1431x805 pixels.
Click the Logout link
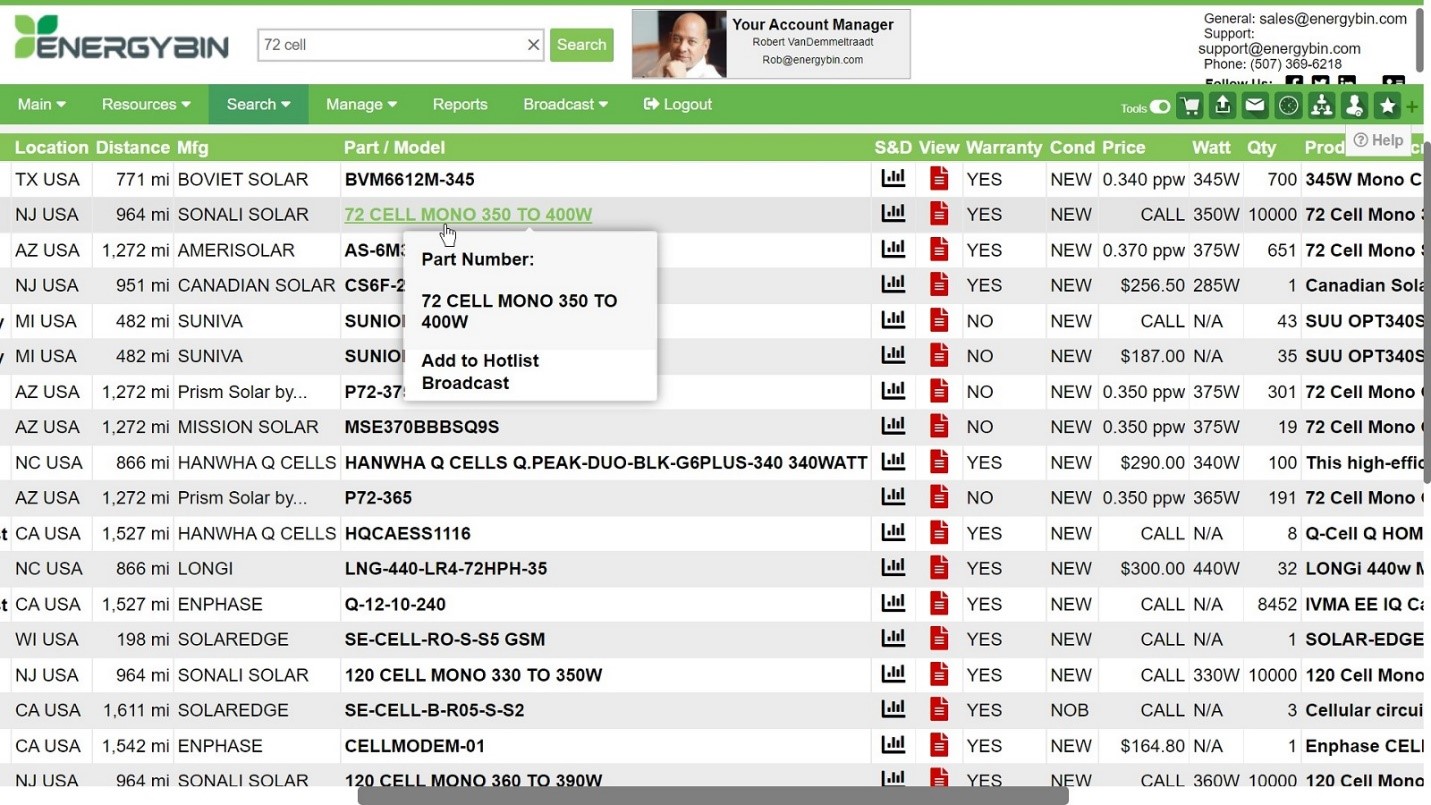tap(678, 104)
